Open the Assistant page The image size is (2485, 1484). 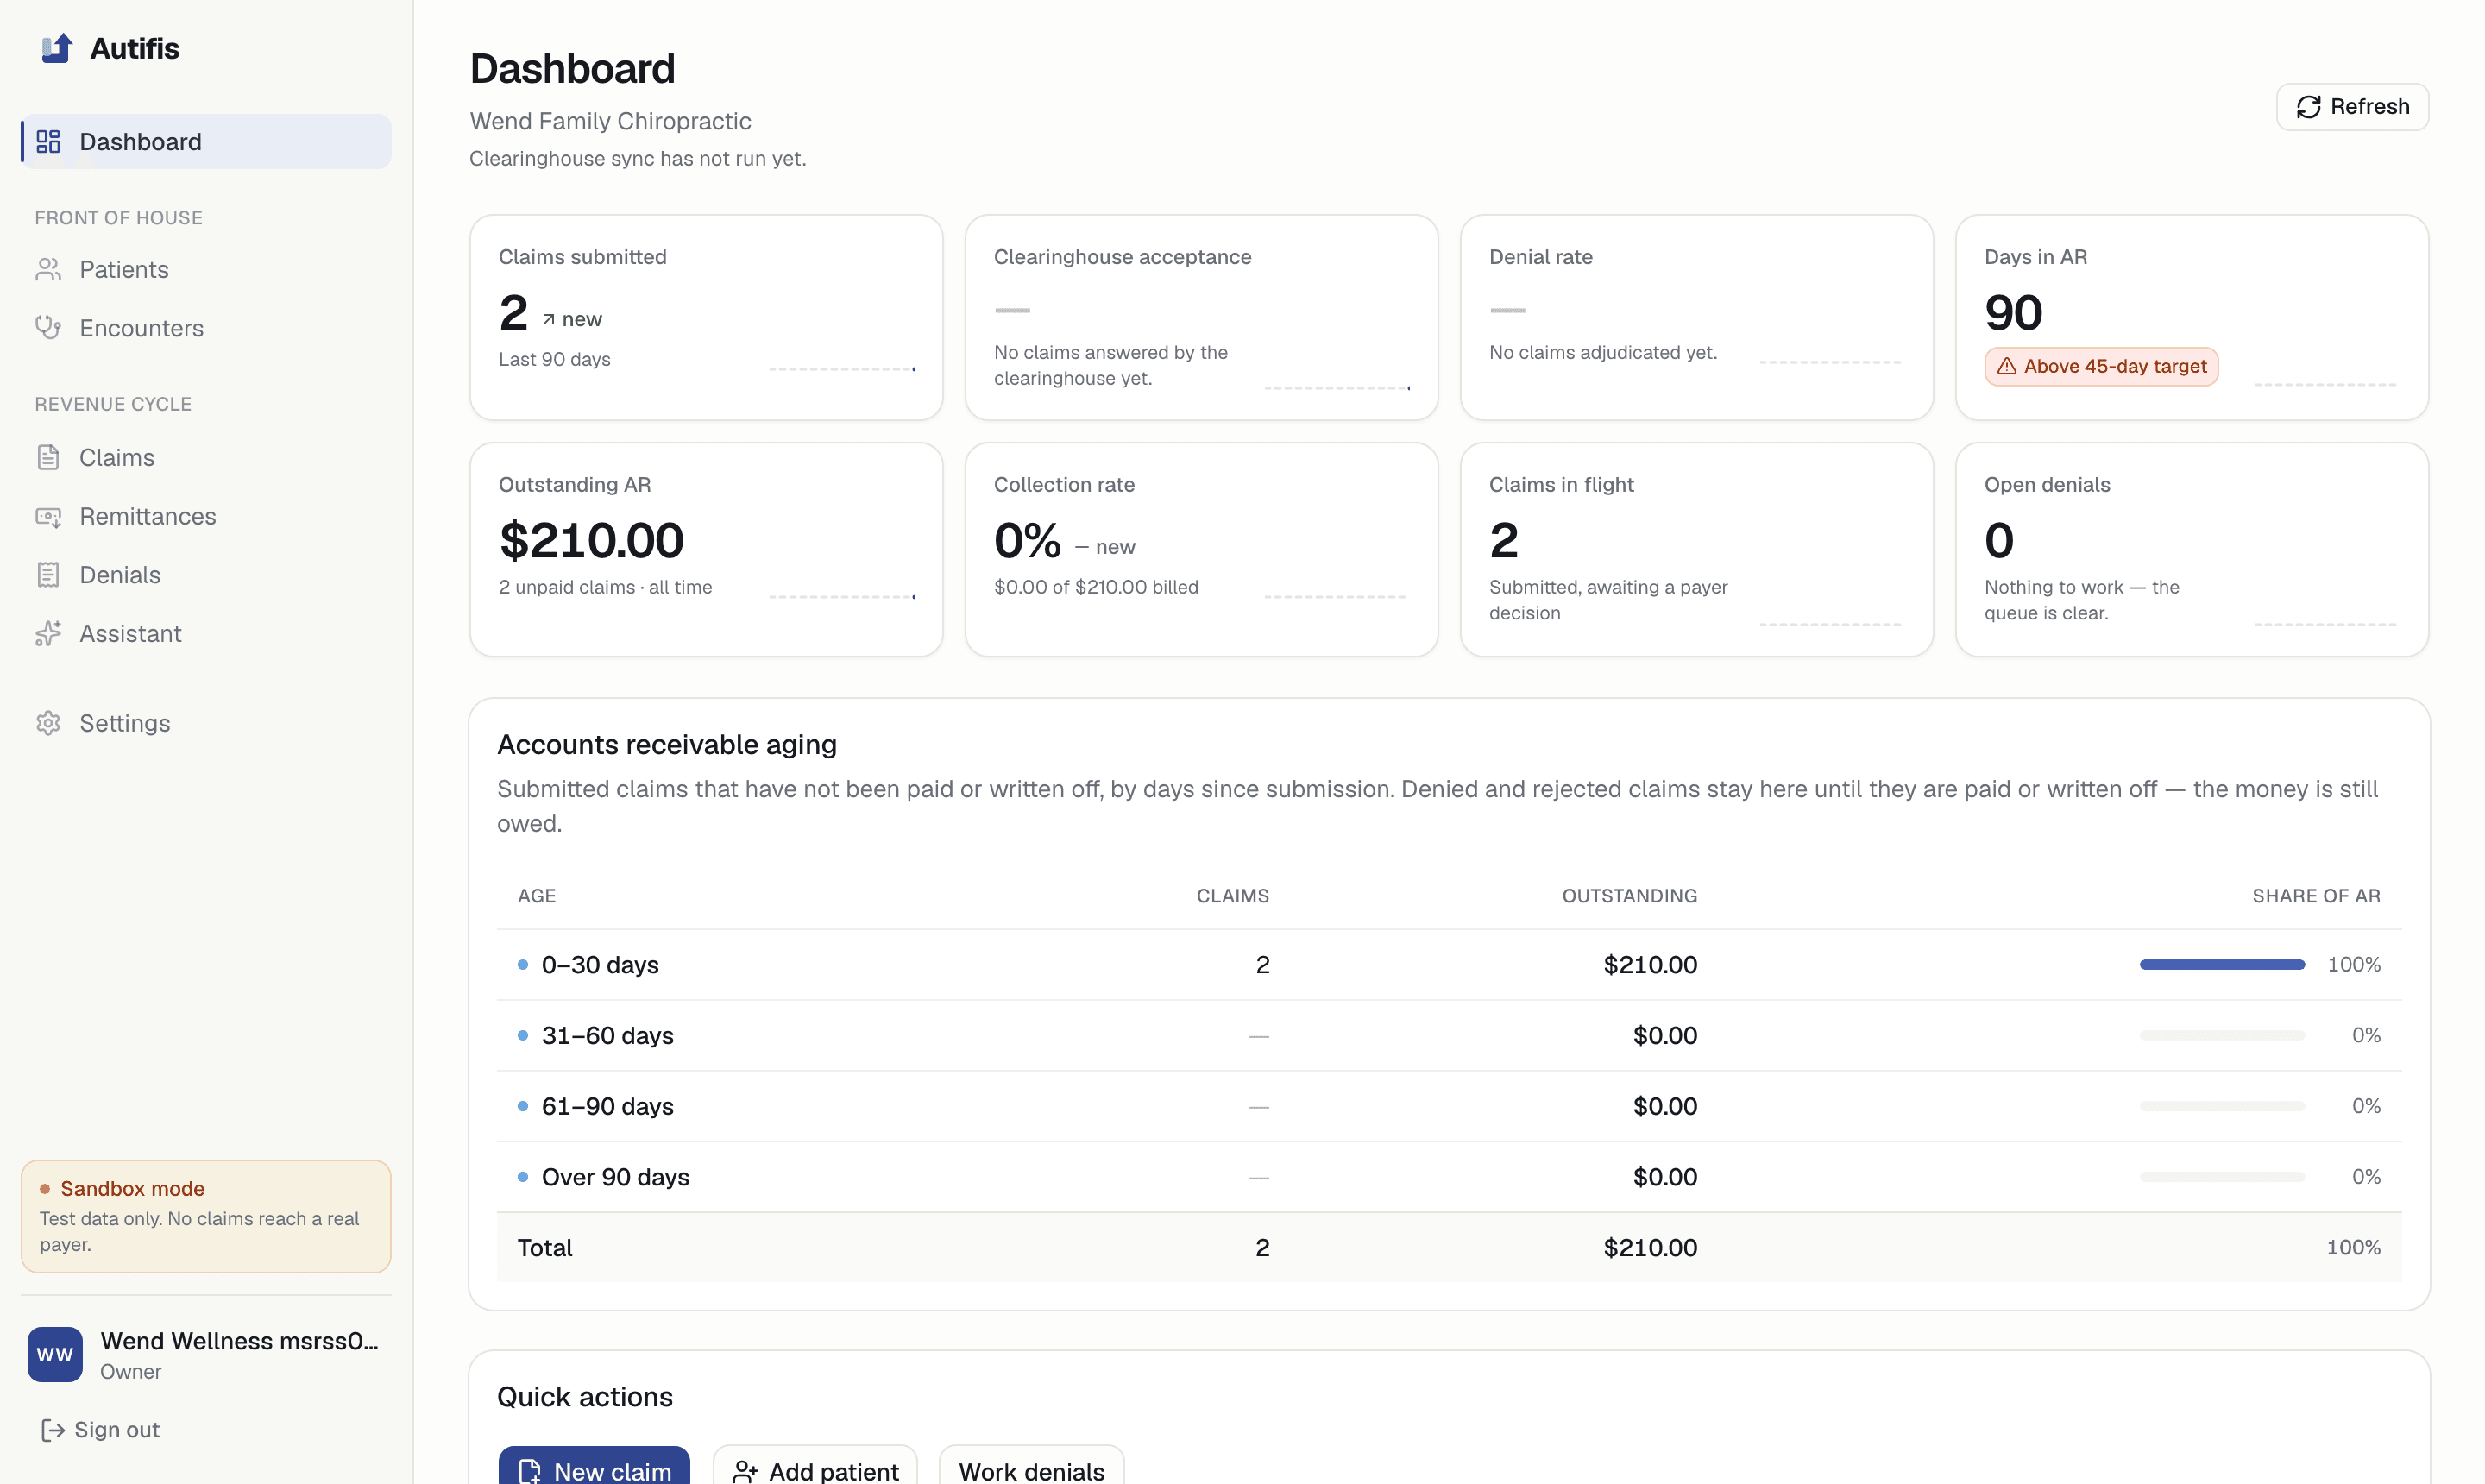(x=205, y=633)
